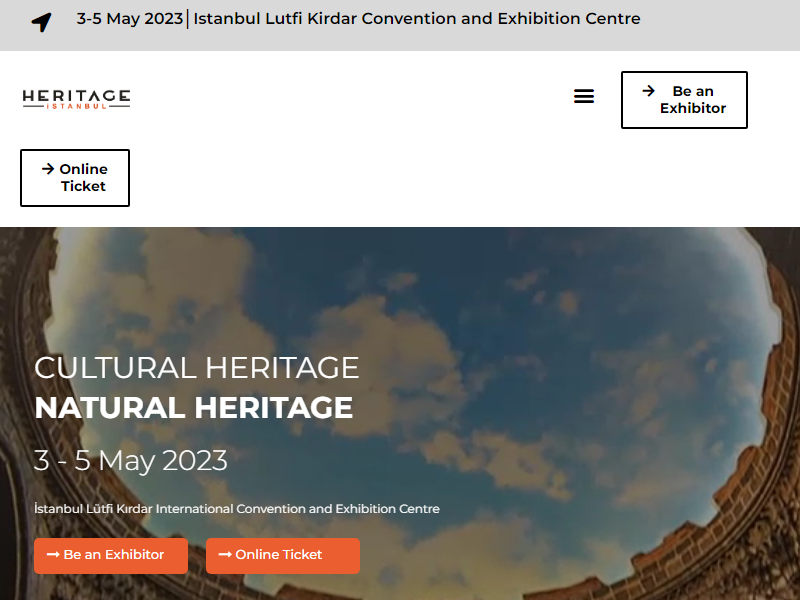Image resolution: width=800 pixels, height=600 pixels.
Task: Click the 'NATURAL HERITAGE' heading
Action: 194,408
